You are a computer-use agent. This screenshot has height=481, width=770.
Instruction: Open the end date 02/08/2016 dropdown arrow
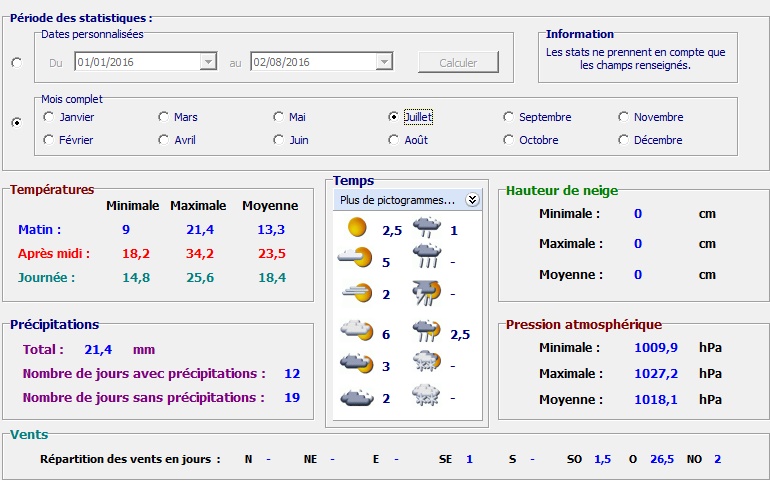[384, 62]
